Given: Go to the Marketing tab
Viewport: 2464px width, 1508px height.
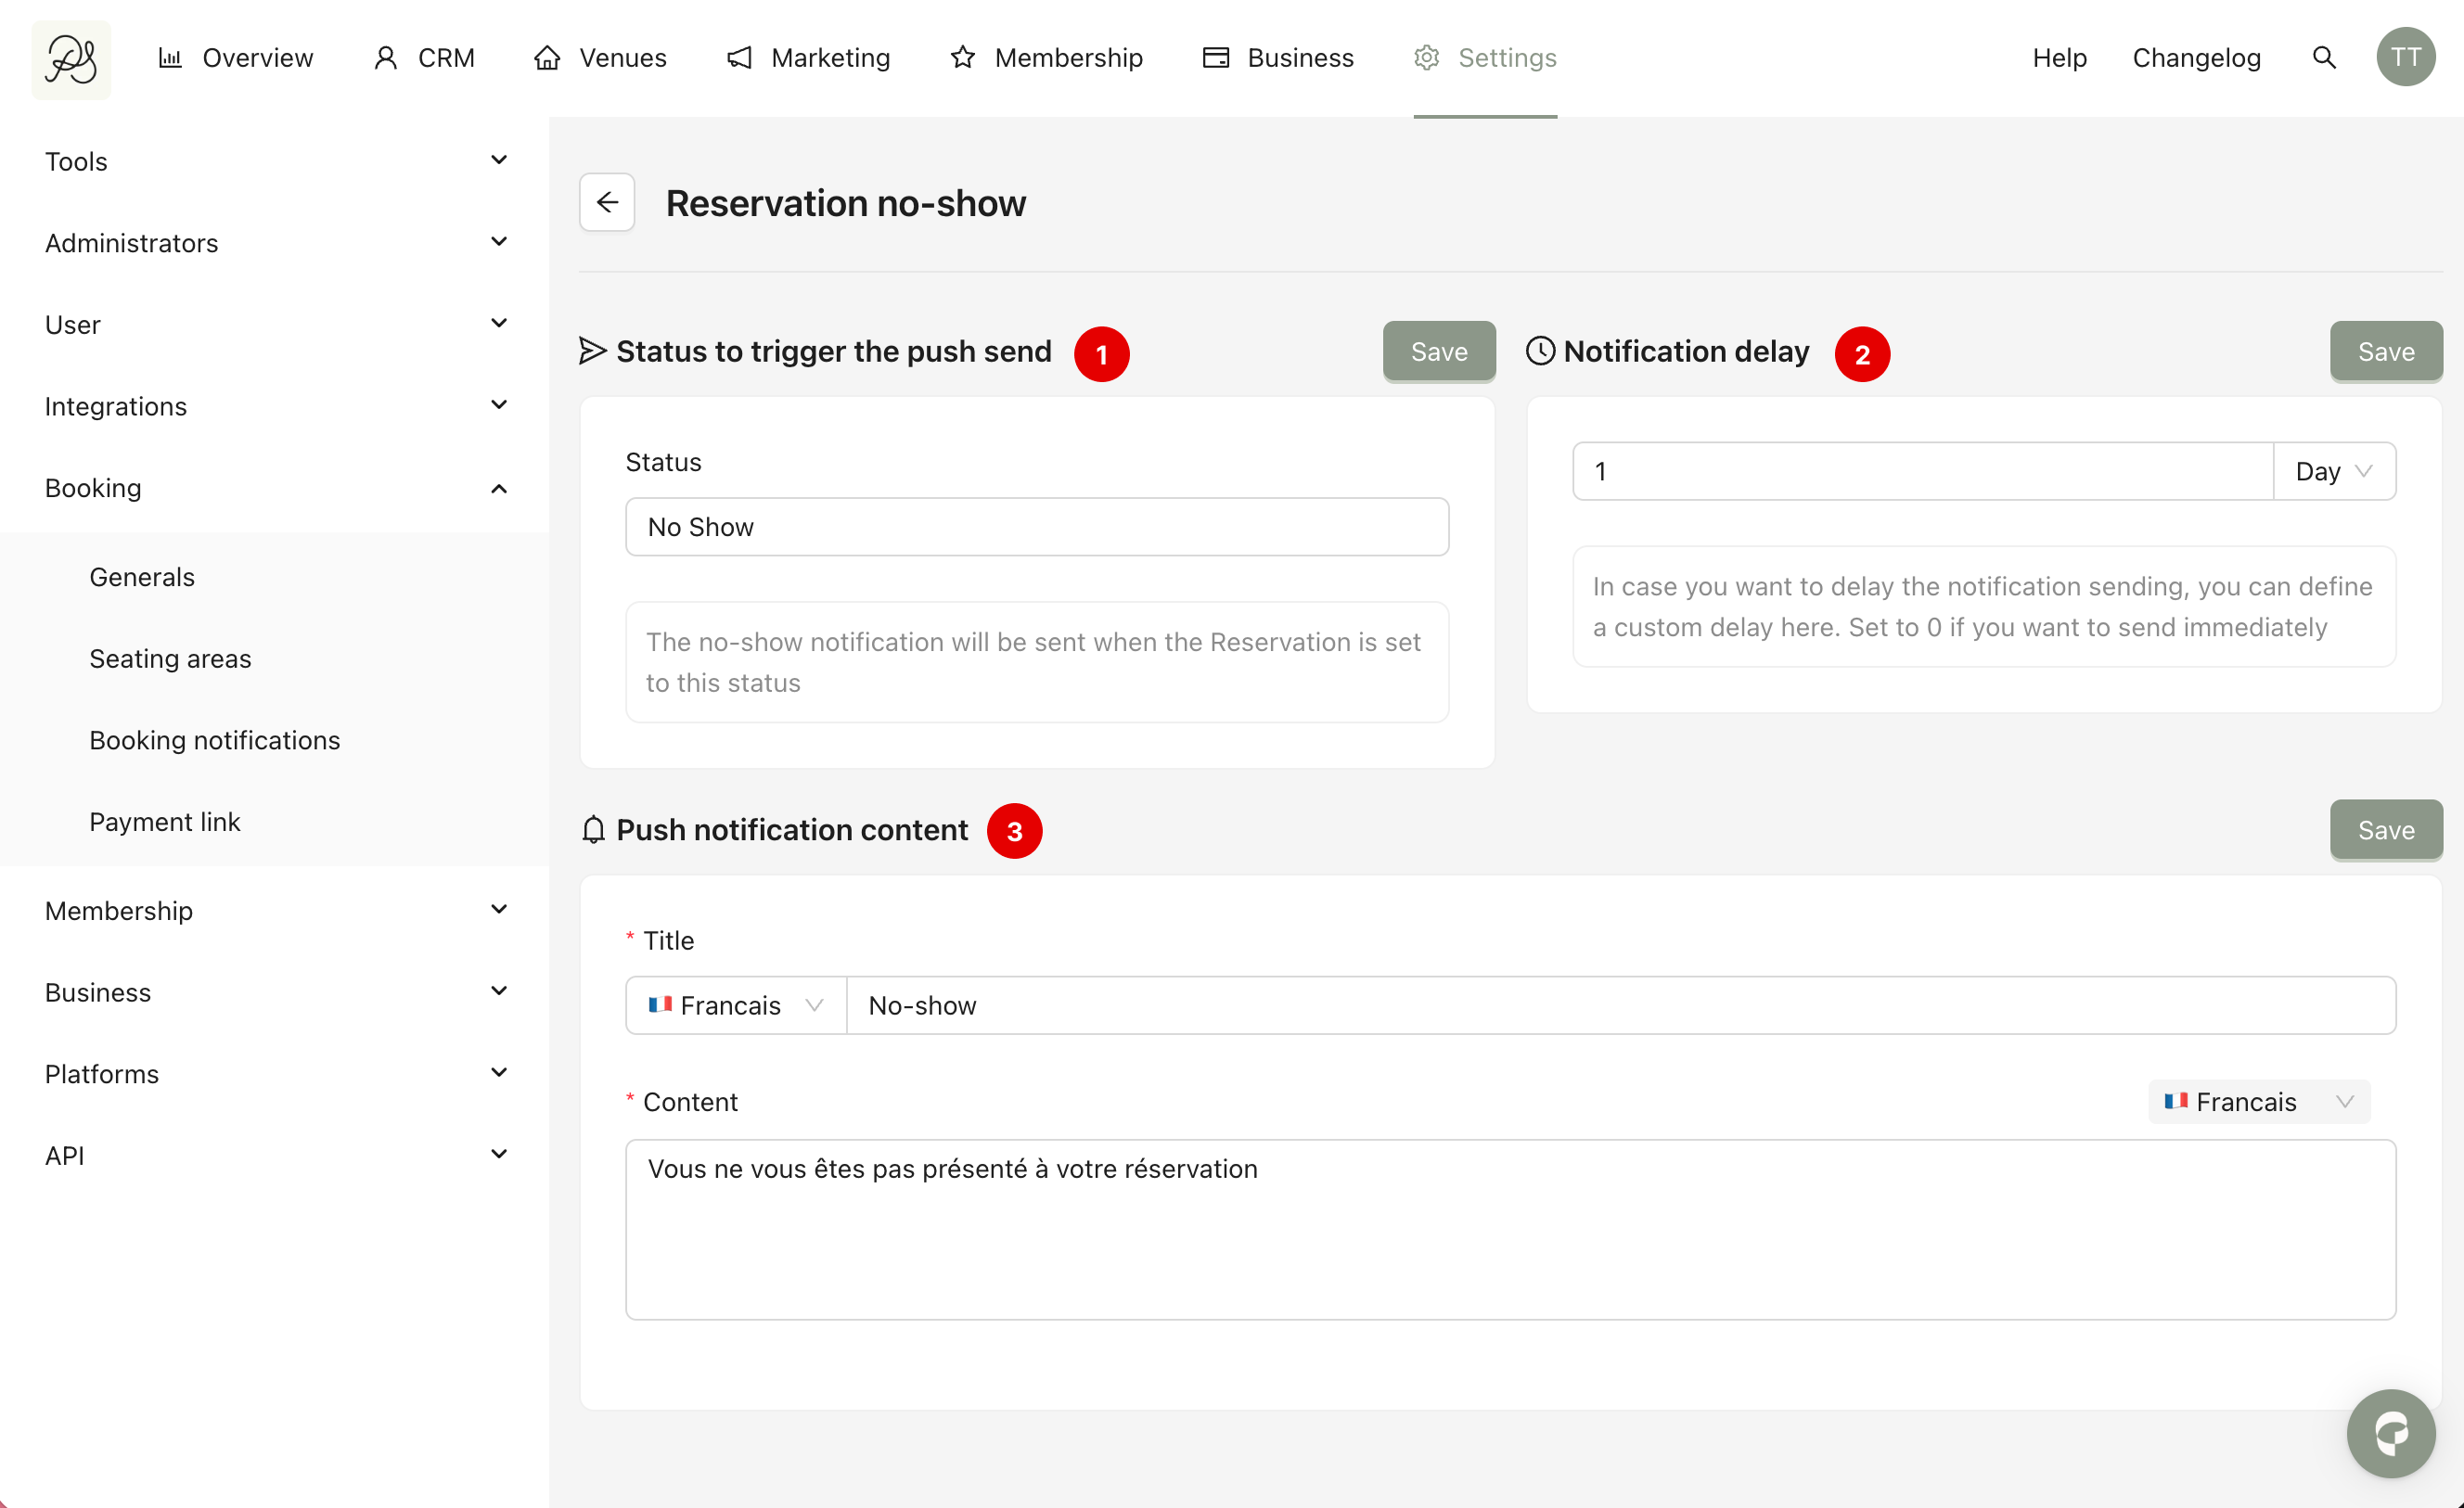Looking at the screenshot, I should pos(808,58).
